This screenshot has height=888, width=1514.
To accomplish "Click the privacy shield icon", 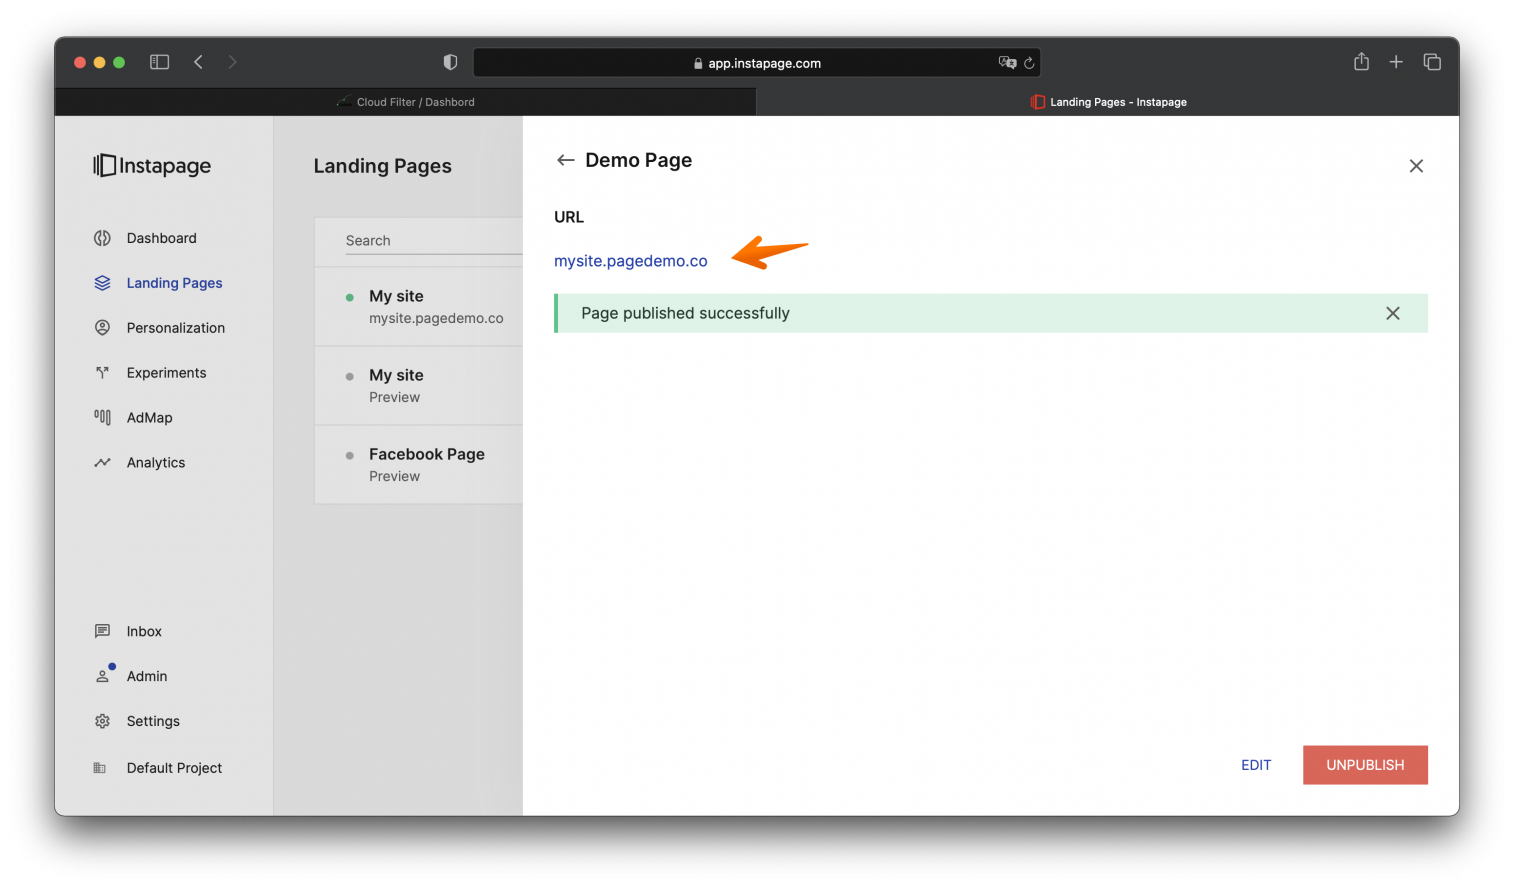I will click(x=450, y=62).
